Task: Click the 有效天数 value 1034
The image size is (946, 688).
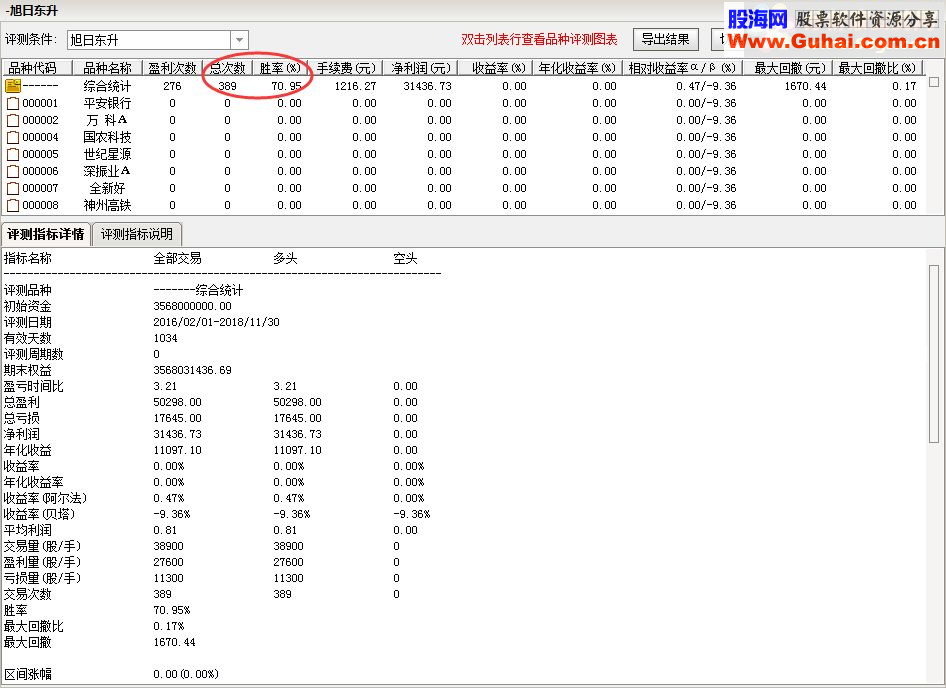Action: (165, 338)
